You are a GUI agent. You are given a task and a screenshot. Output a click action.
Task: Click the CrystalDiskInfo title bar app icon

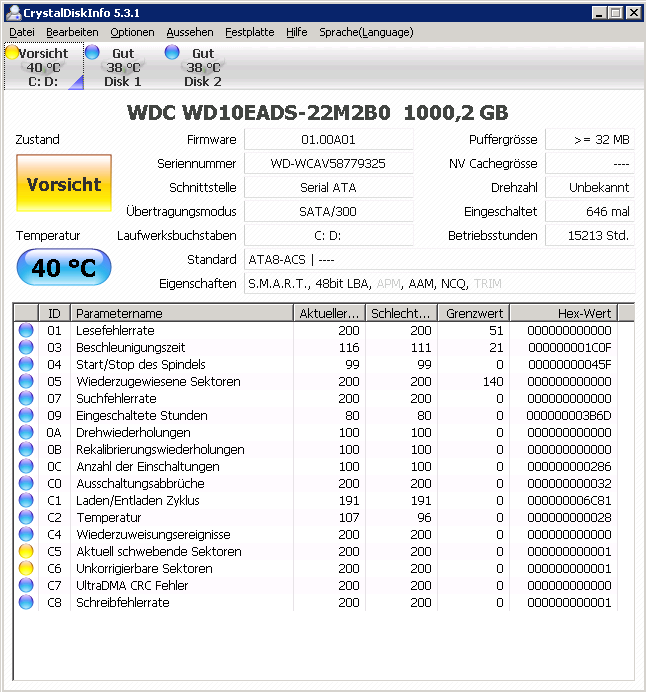(13, 13)
